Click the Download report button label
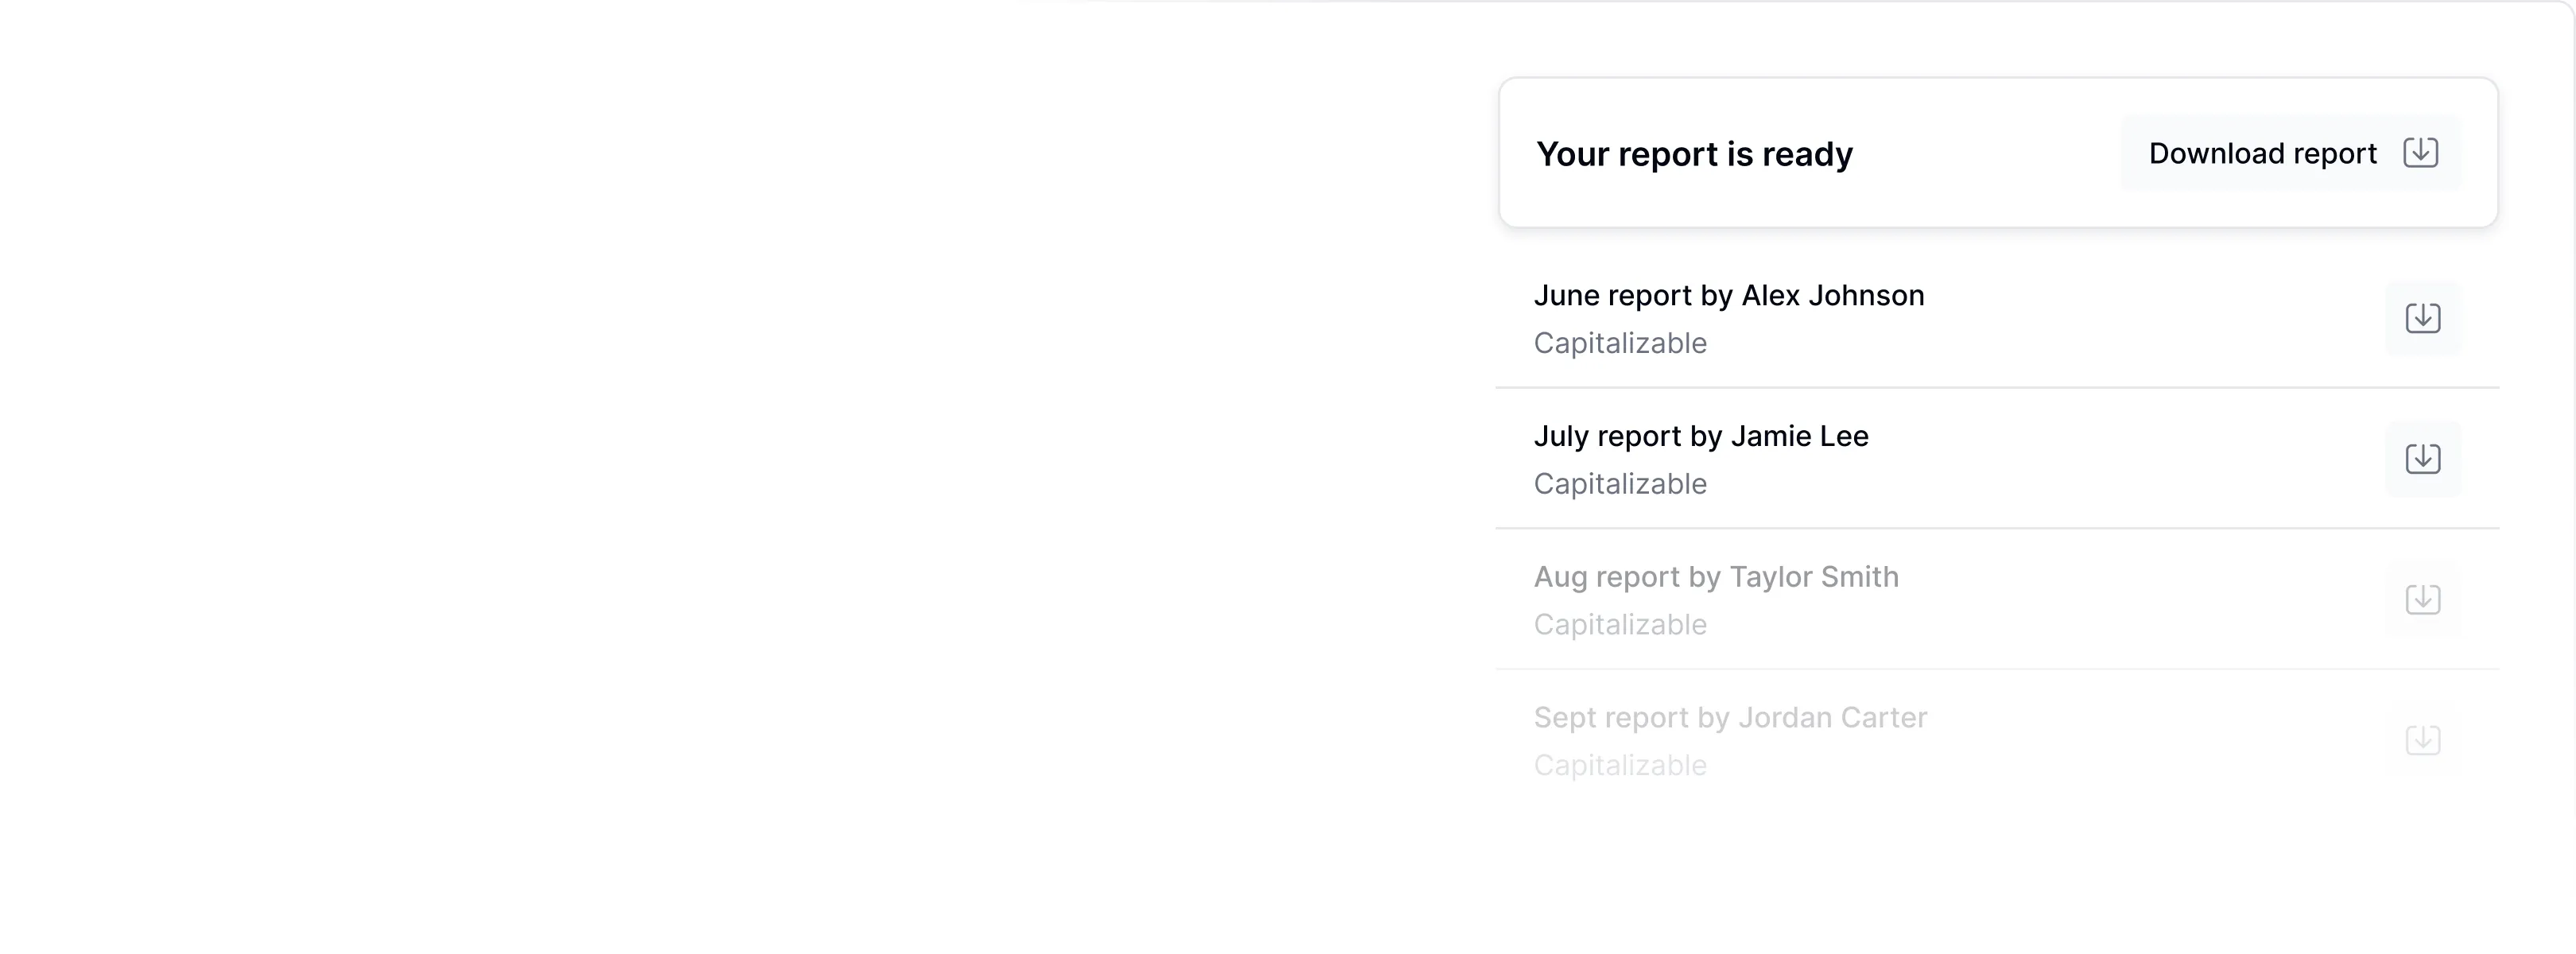 tap(2262, 154)
